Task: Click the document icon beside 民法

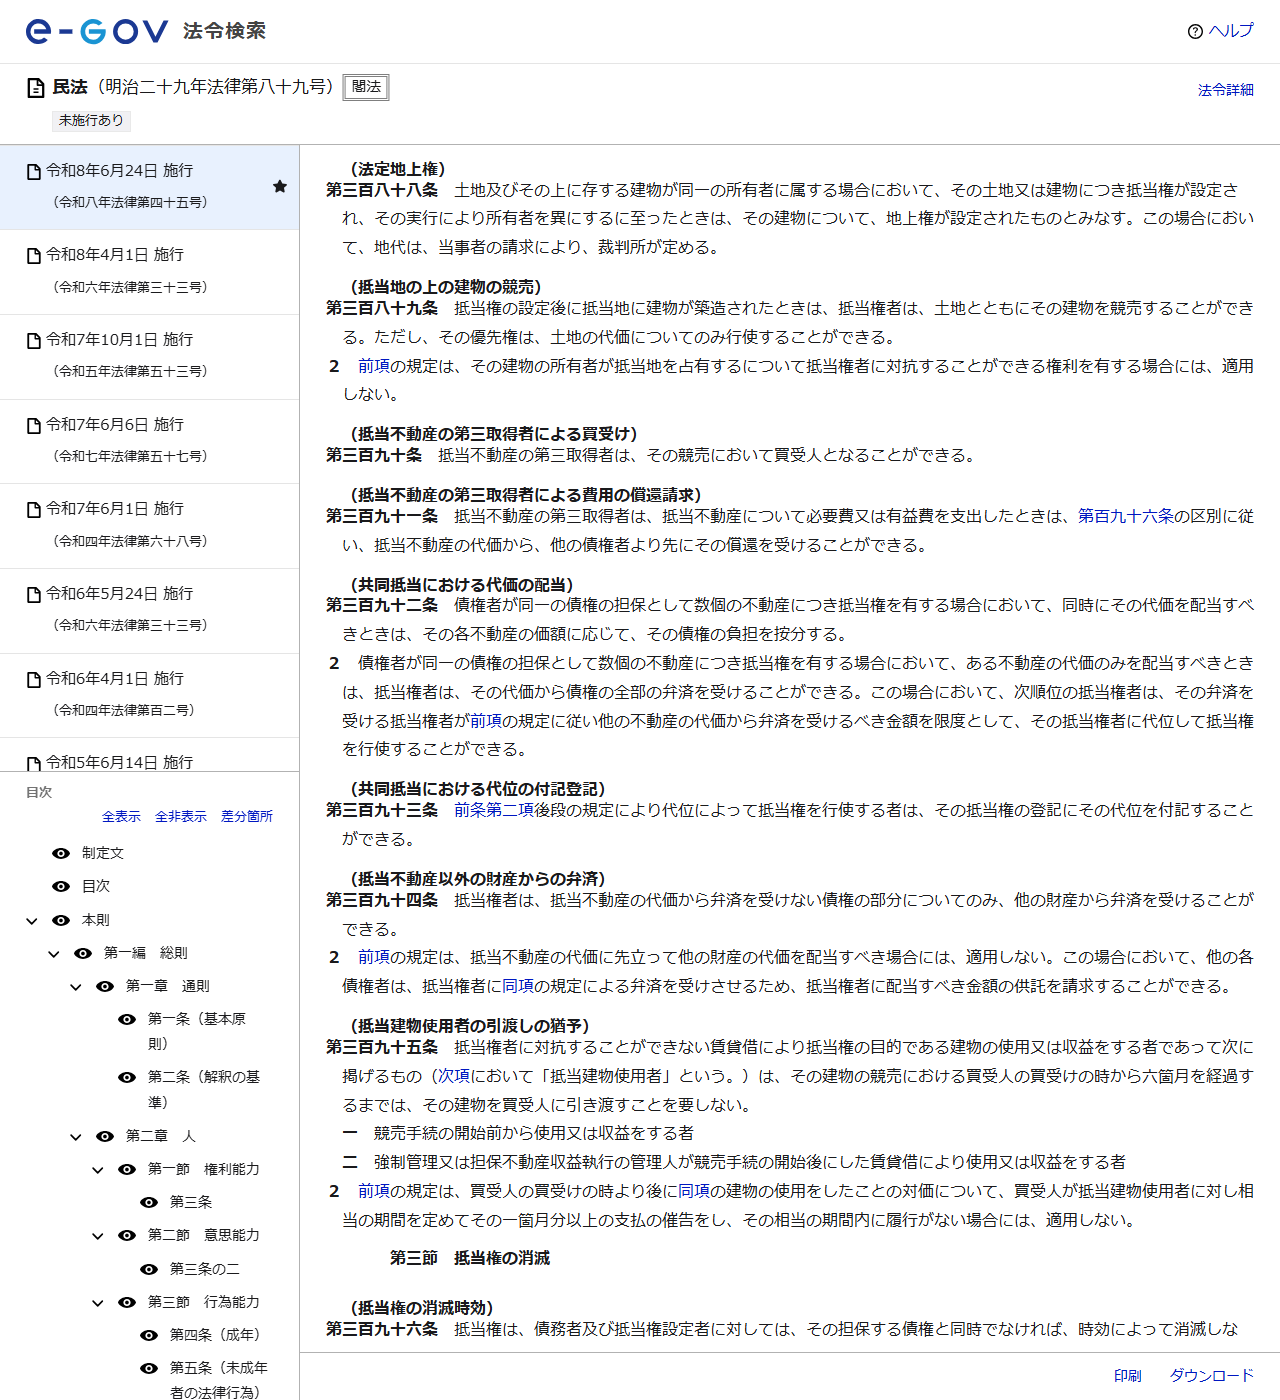Action: click(x=36, y=88)
